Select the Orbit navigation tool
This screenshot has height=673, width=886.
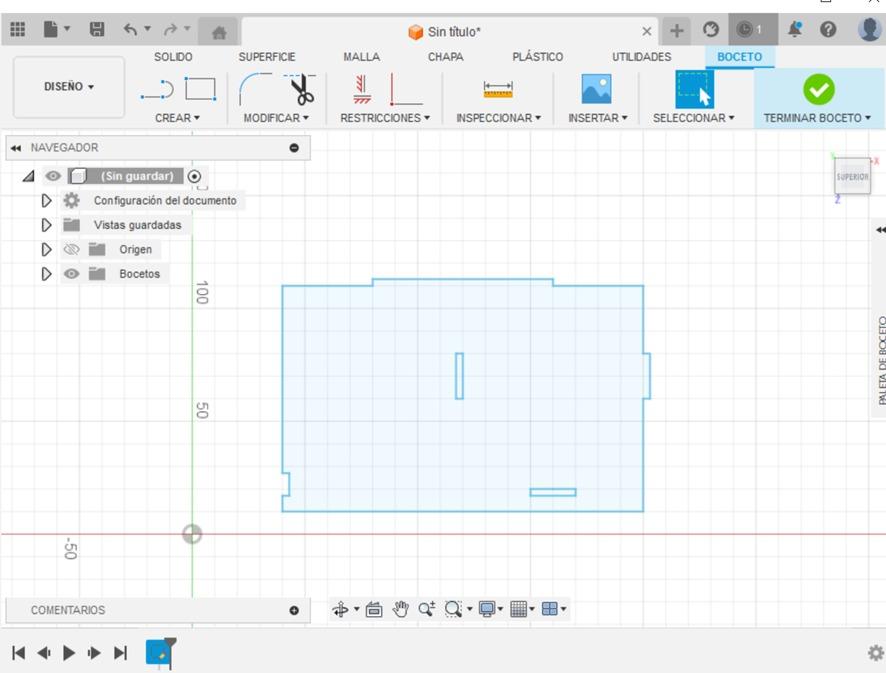[340, 609]
